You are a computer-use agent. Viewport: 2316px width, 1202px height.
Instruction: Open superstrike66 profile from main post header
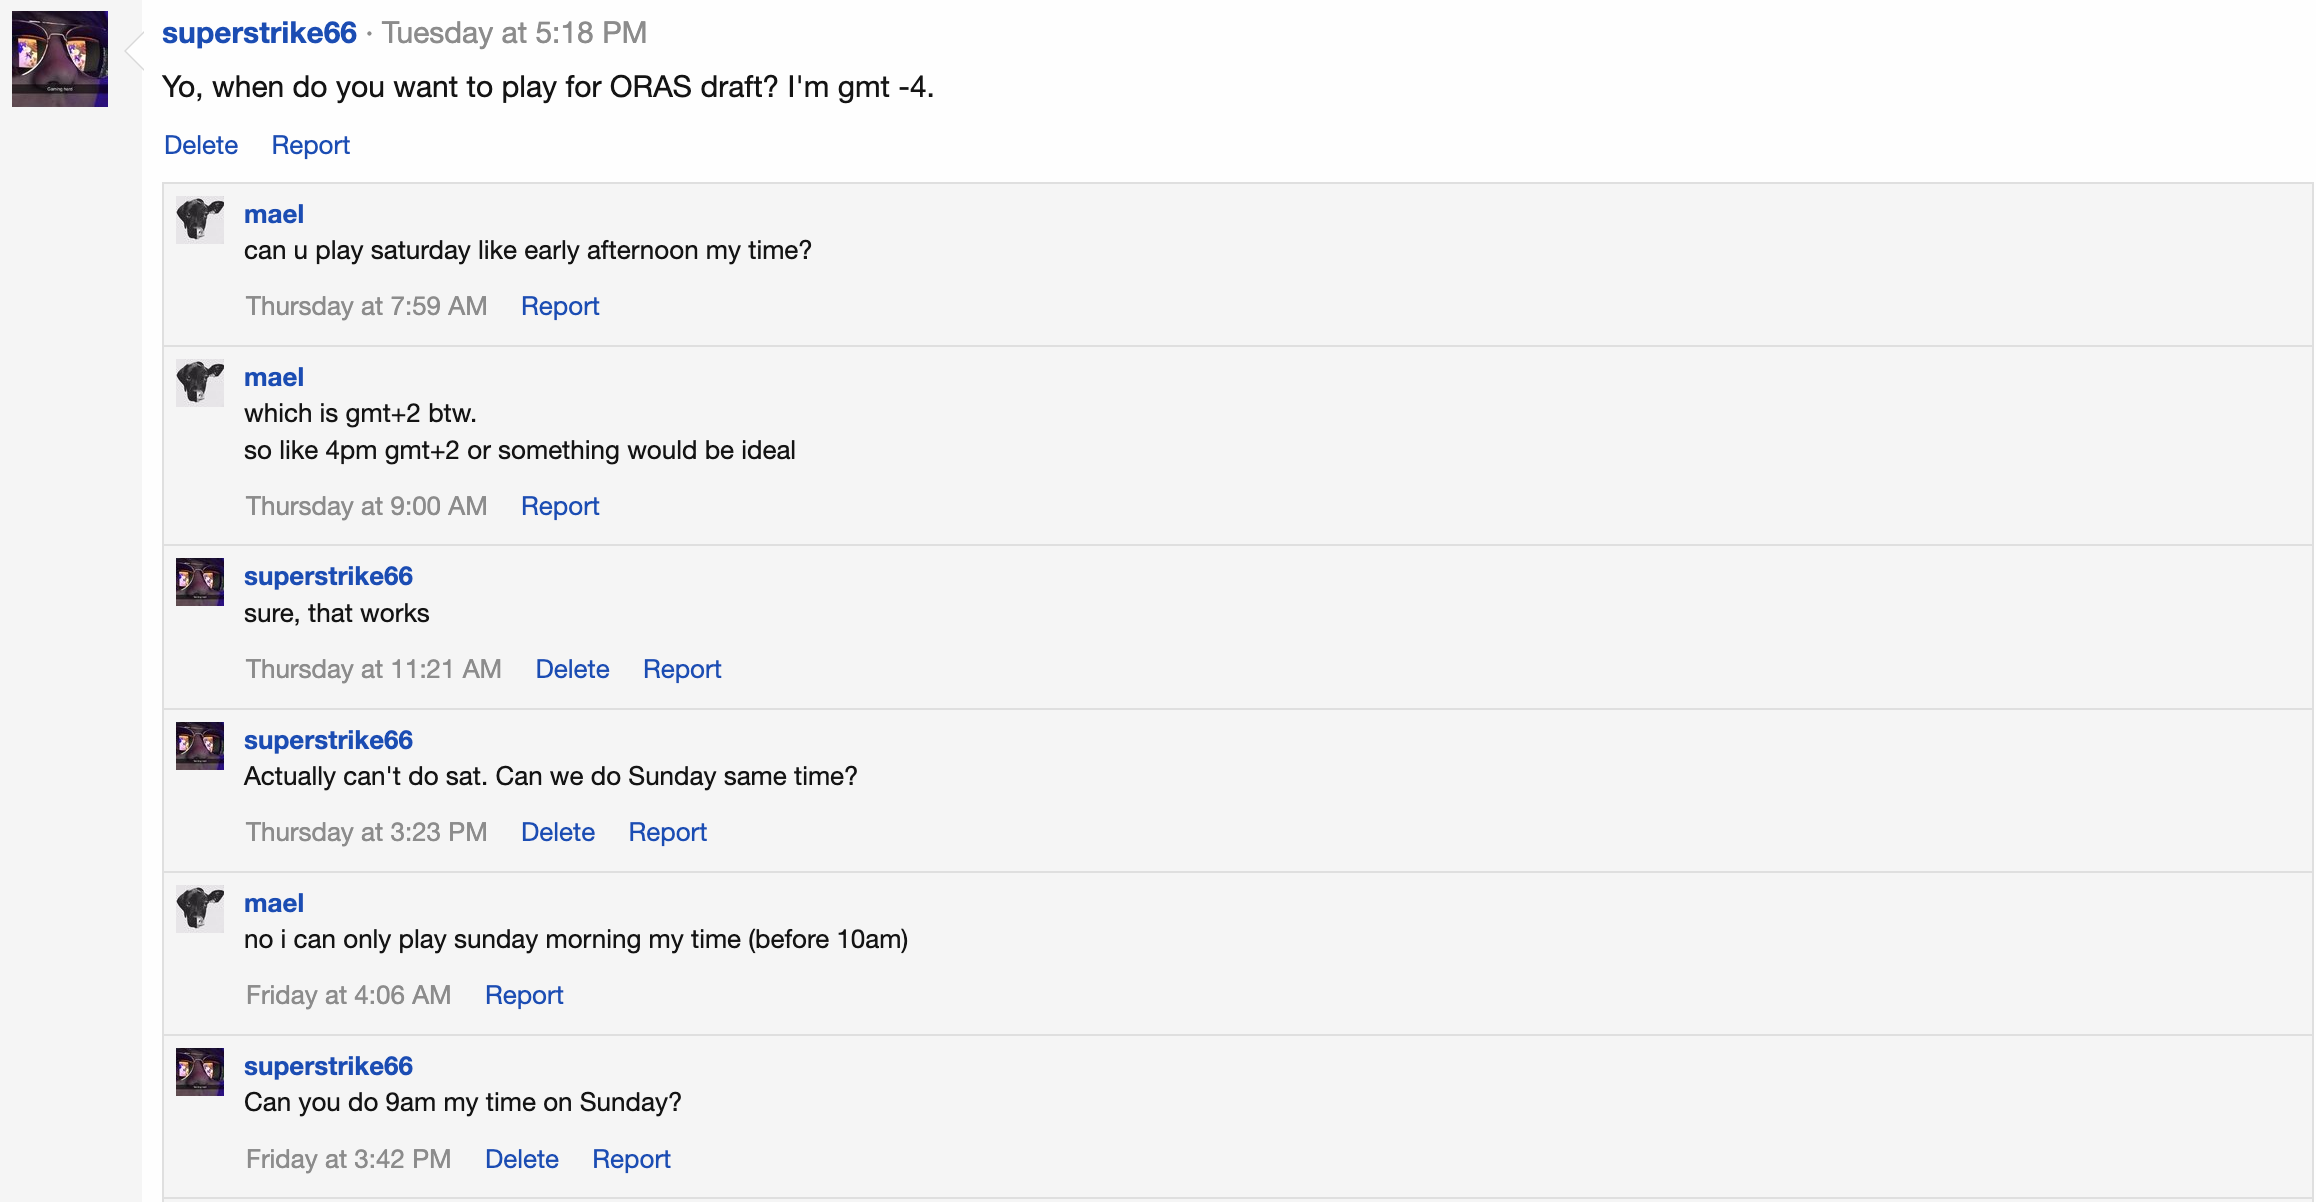tap(259, 33)
